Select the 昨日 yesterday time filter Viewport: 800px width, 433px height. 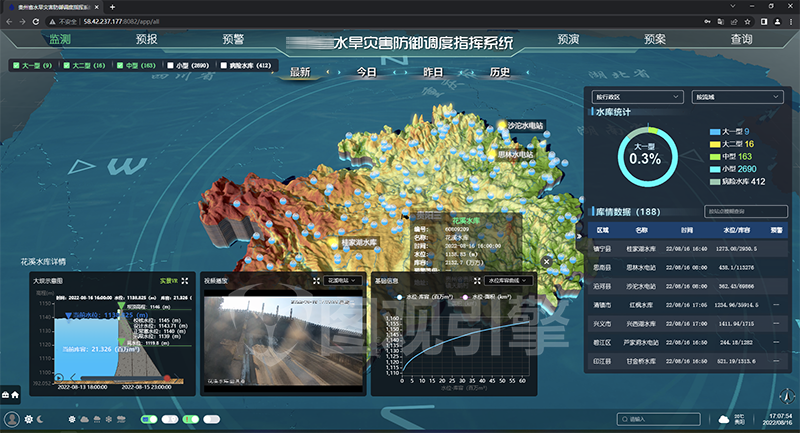coord(433,72)
